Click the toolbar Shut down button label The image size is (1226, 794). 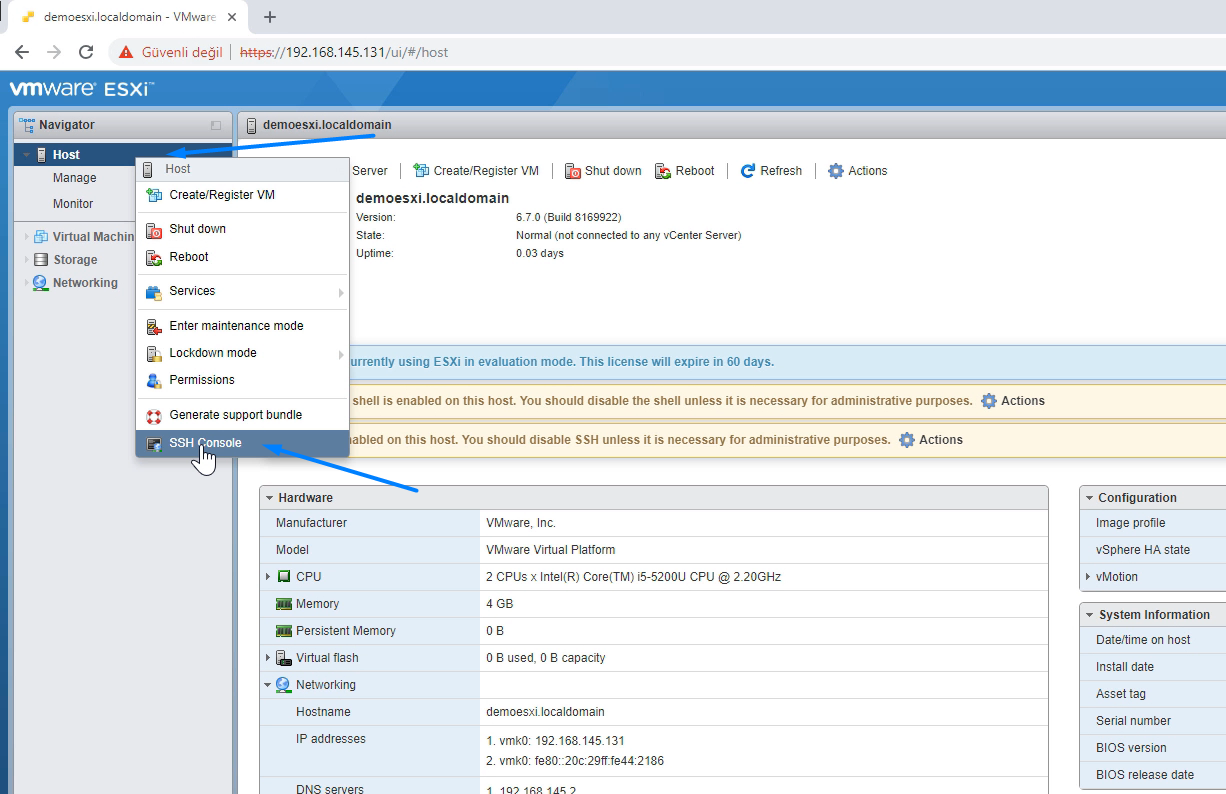click(x=613, y=171)
